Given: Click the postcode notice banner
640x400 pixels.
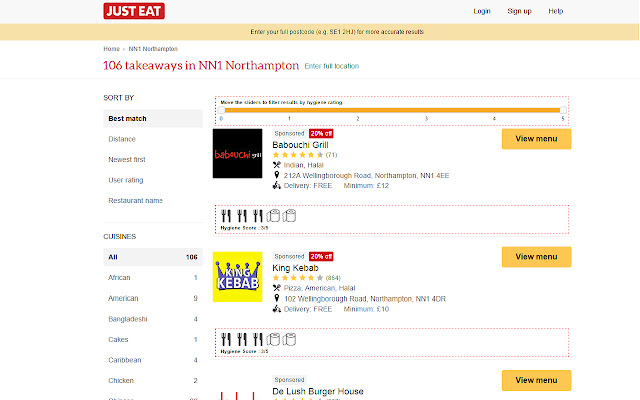Looking at the screenshot, I should point(320,32).
